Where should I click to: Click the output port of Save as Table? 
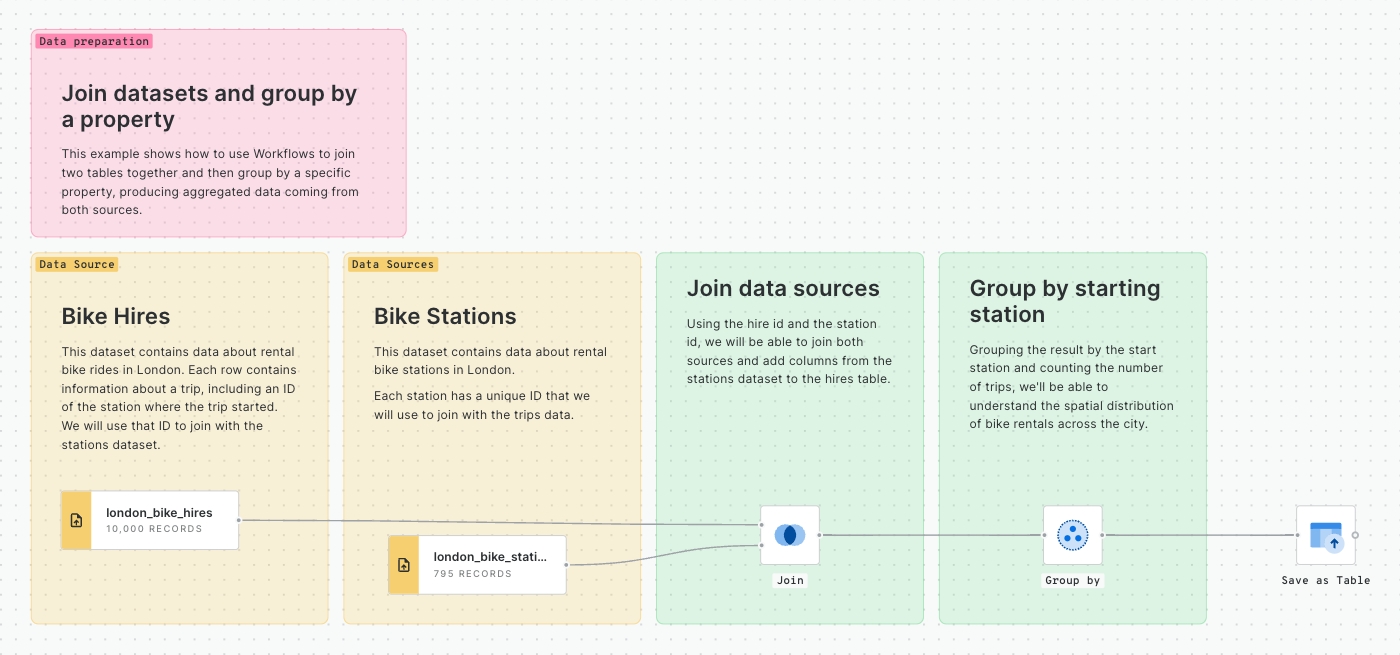pyautogui.click(x=1355, y=535)
